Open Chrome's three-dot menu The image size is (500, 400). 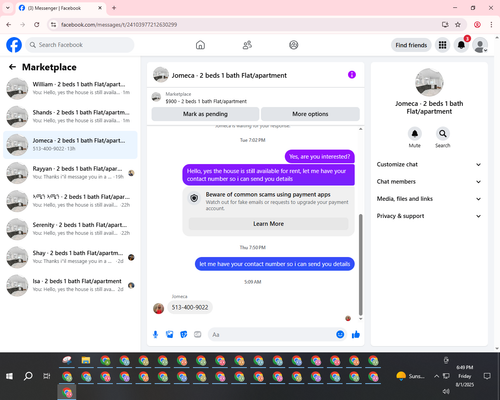[x=491, y=25]
